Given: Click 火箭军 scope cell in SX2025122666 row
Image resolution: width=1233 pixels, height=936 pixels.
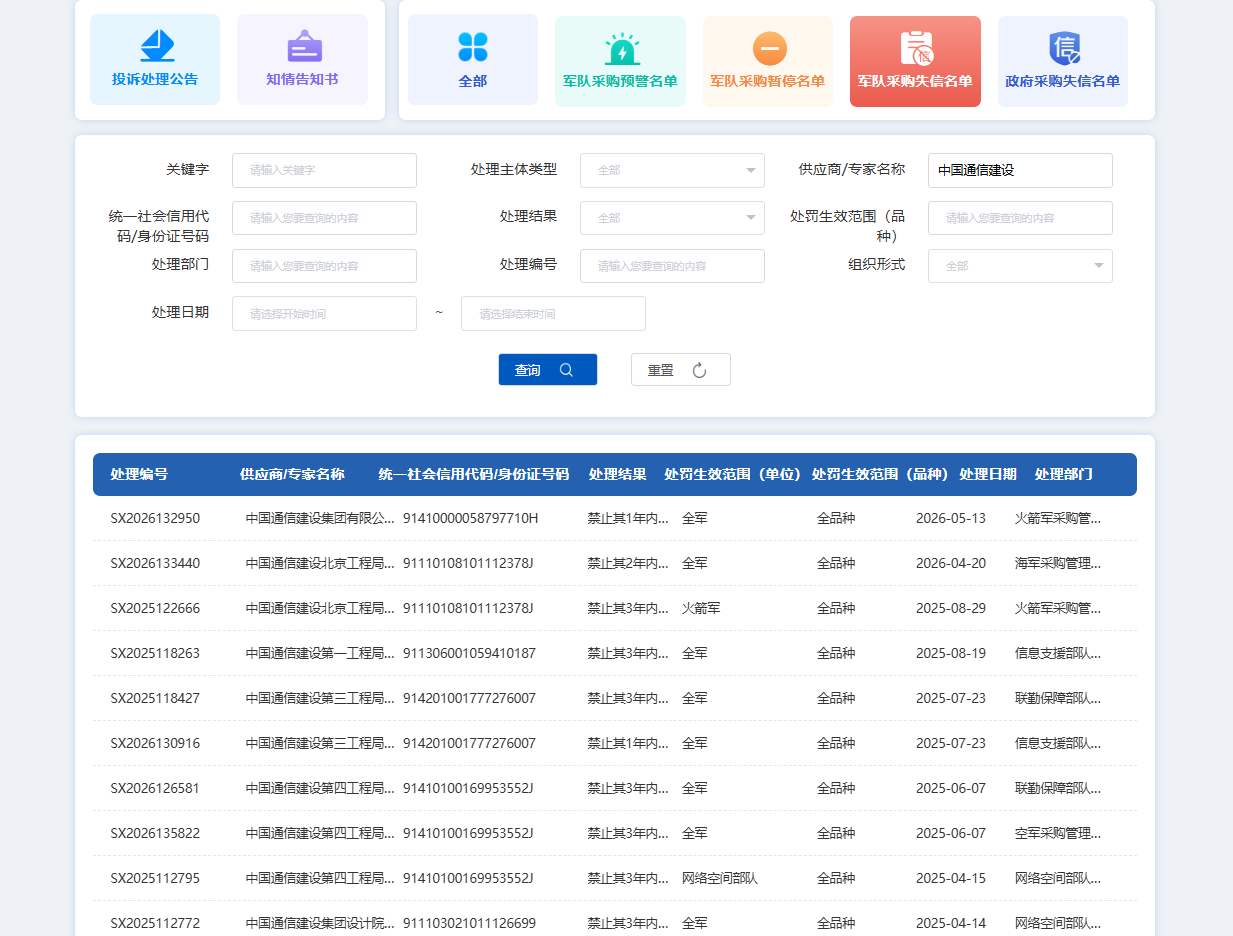Looking at the screenshot, I should (x=701, y=608).
